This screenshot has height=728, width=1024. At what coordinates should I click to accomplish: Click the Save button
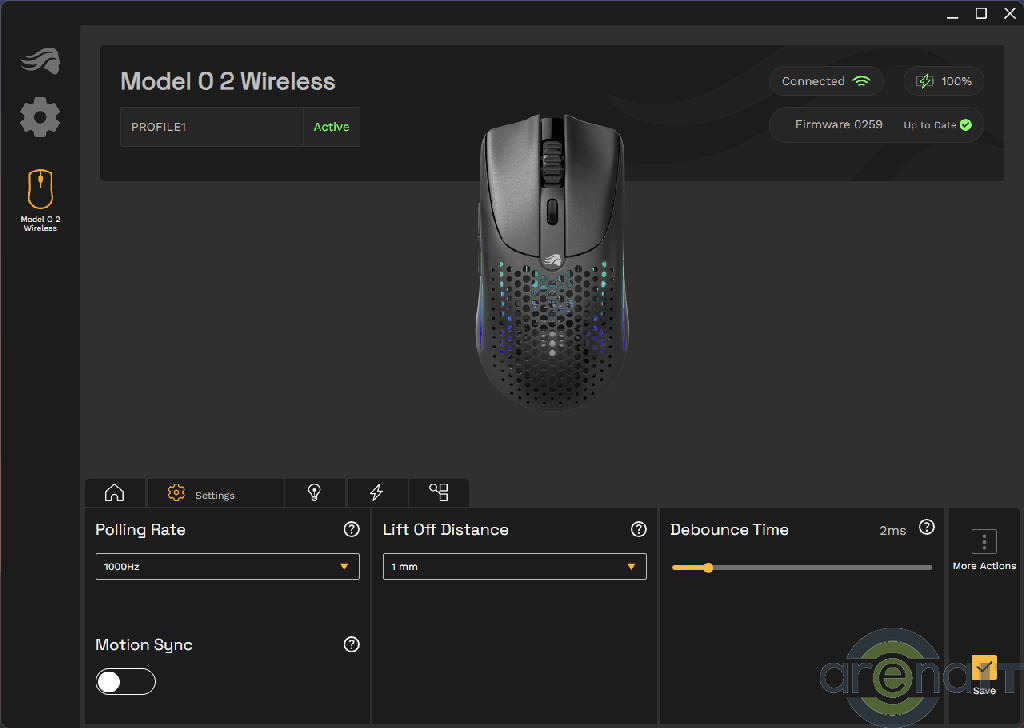[x=984, y=673]
